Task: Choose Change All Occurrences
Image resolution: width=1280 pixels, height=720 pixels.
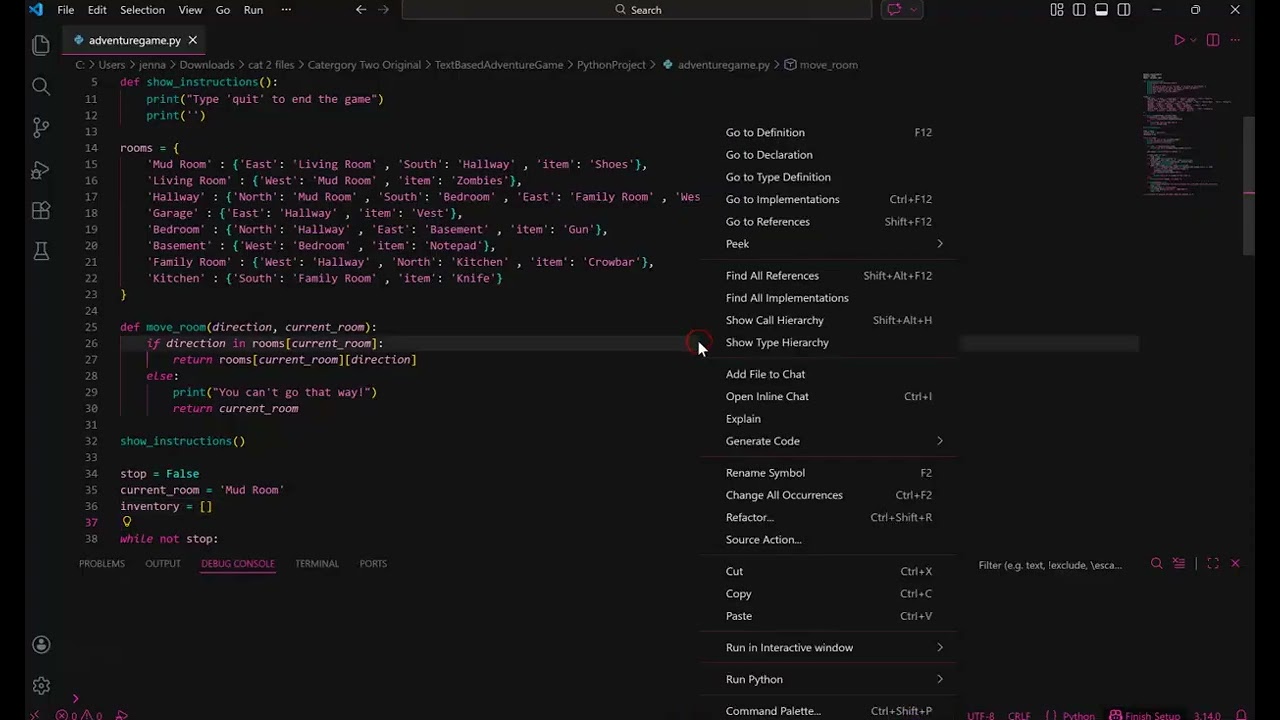Action: tap(829, 495)
